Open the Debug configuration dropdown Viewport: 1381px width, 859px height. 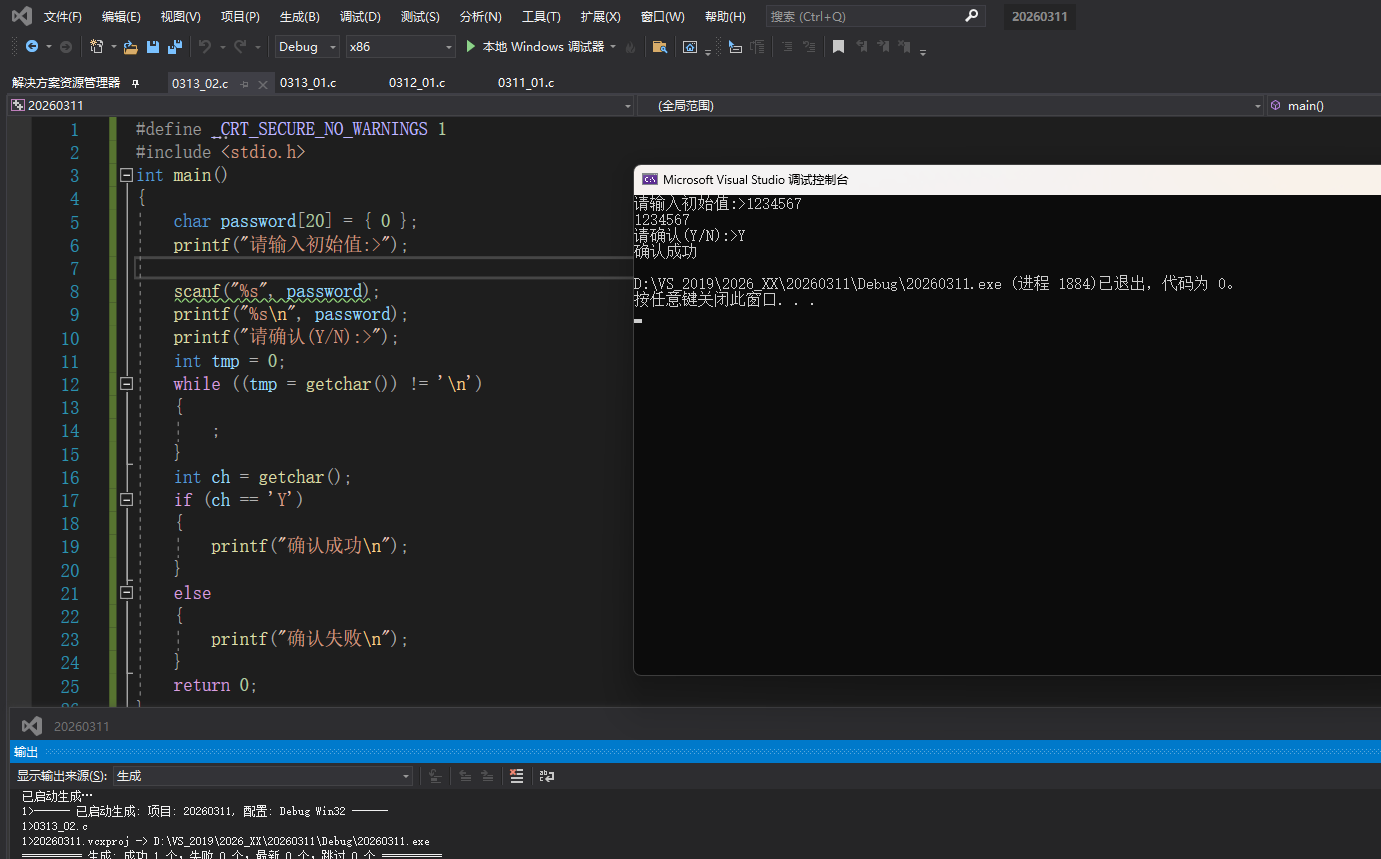click(x=307, y=47)
